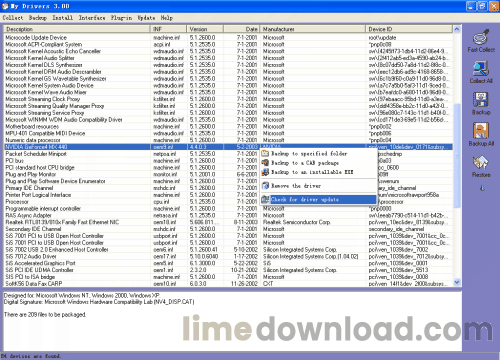
Task: Select Microsoft WINMM WDM Audio Compatibility Driver
Action: pyautogui.click(x=228, y=120)
